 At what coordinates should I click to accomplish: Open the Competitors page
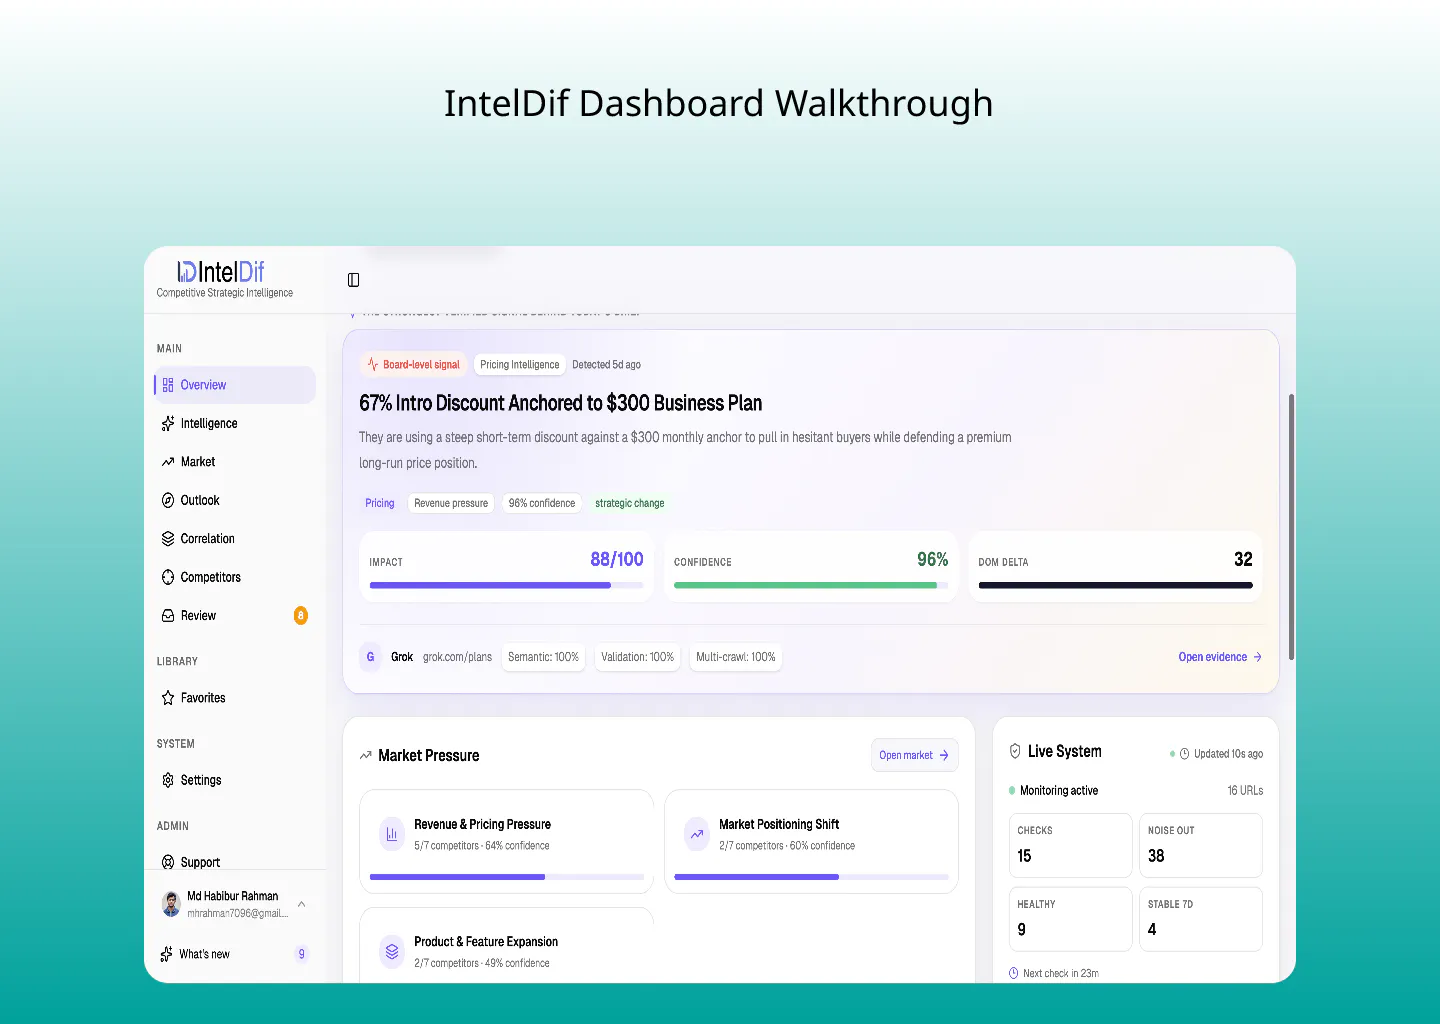pyautogui.click(x=235, y=577)
